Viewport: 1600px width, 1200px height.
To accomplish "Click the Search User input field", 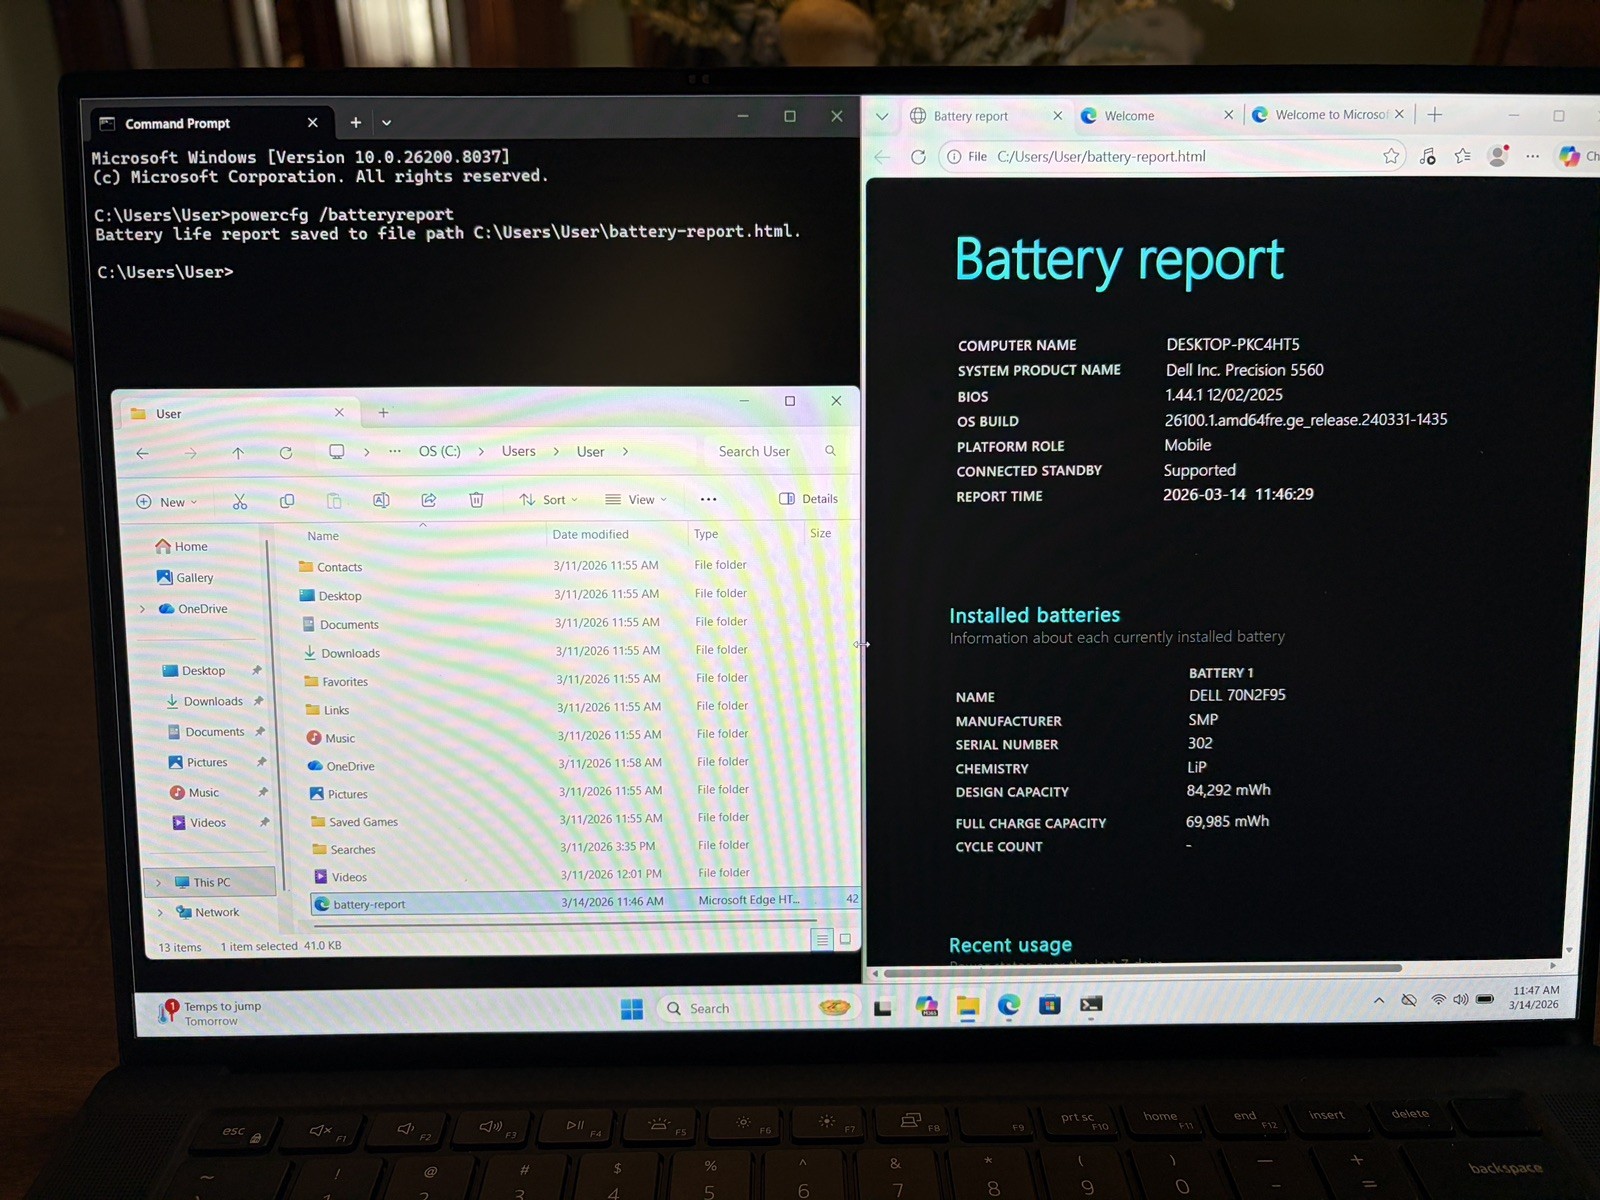I will coord(762,451).
